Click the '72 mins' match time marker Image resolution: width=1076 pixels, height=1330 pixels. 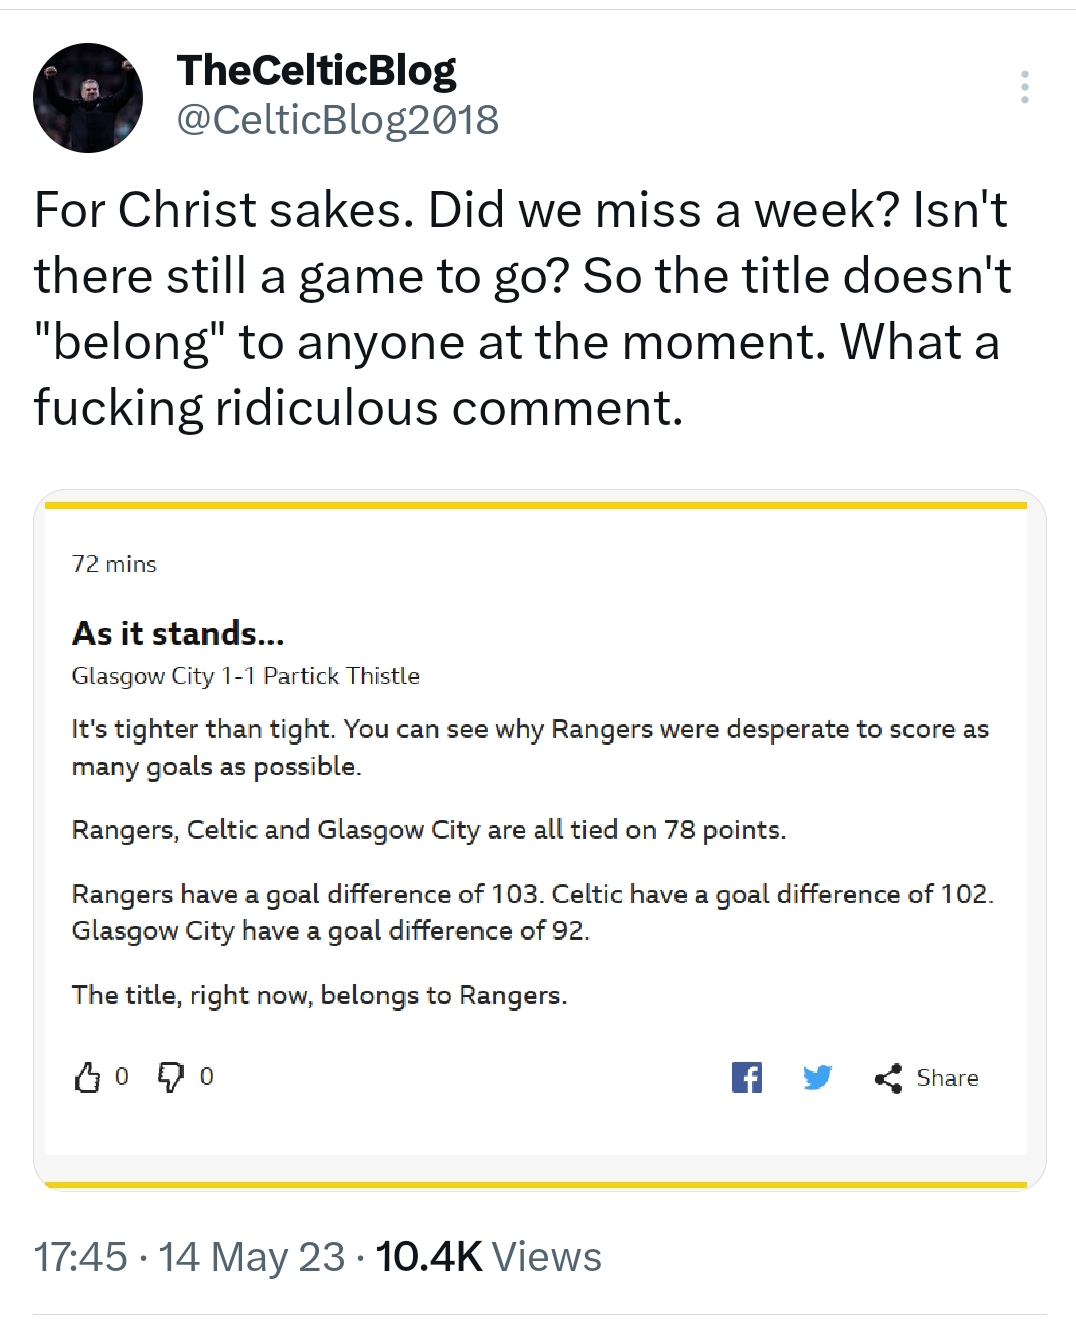[x=114, y=564]
